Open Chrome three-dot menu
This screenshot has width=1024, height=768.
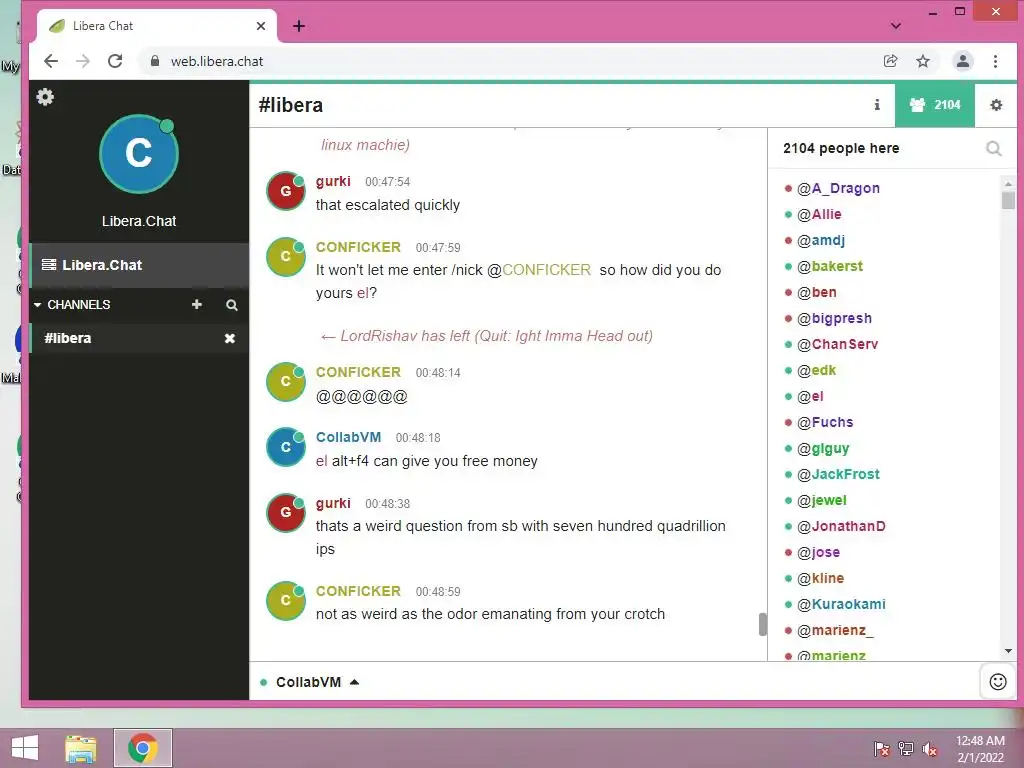point(995,61)
